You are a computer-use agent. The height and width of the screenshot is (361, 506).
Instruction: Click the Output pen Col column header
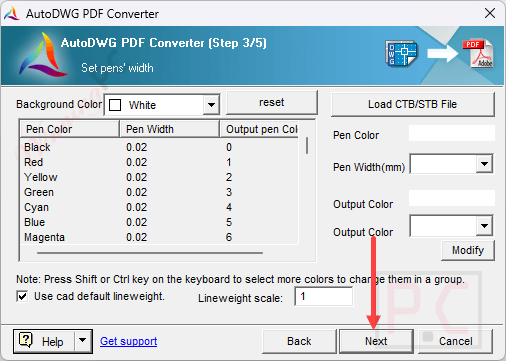(259, 129)
